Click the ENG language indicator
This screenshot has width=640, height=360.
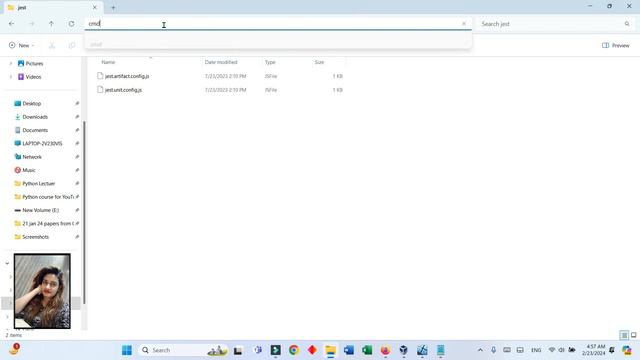coord(536,350)
